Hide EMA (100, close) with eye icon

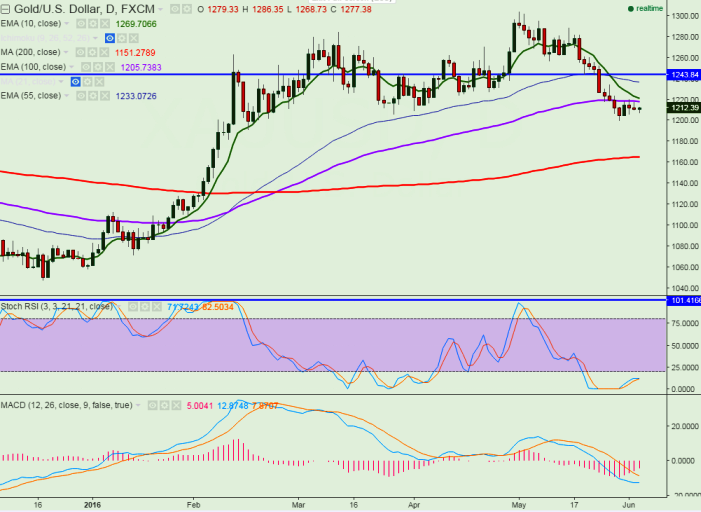click(86, 67)
